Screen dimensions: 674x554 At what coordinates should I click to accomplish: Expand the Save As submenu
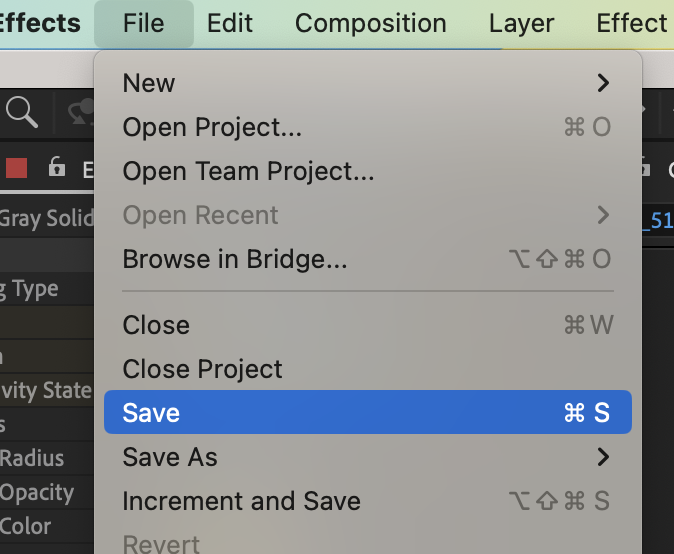[x=368, y=456]
